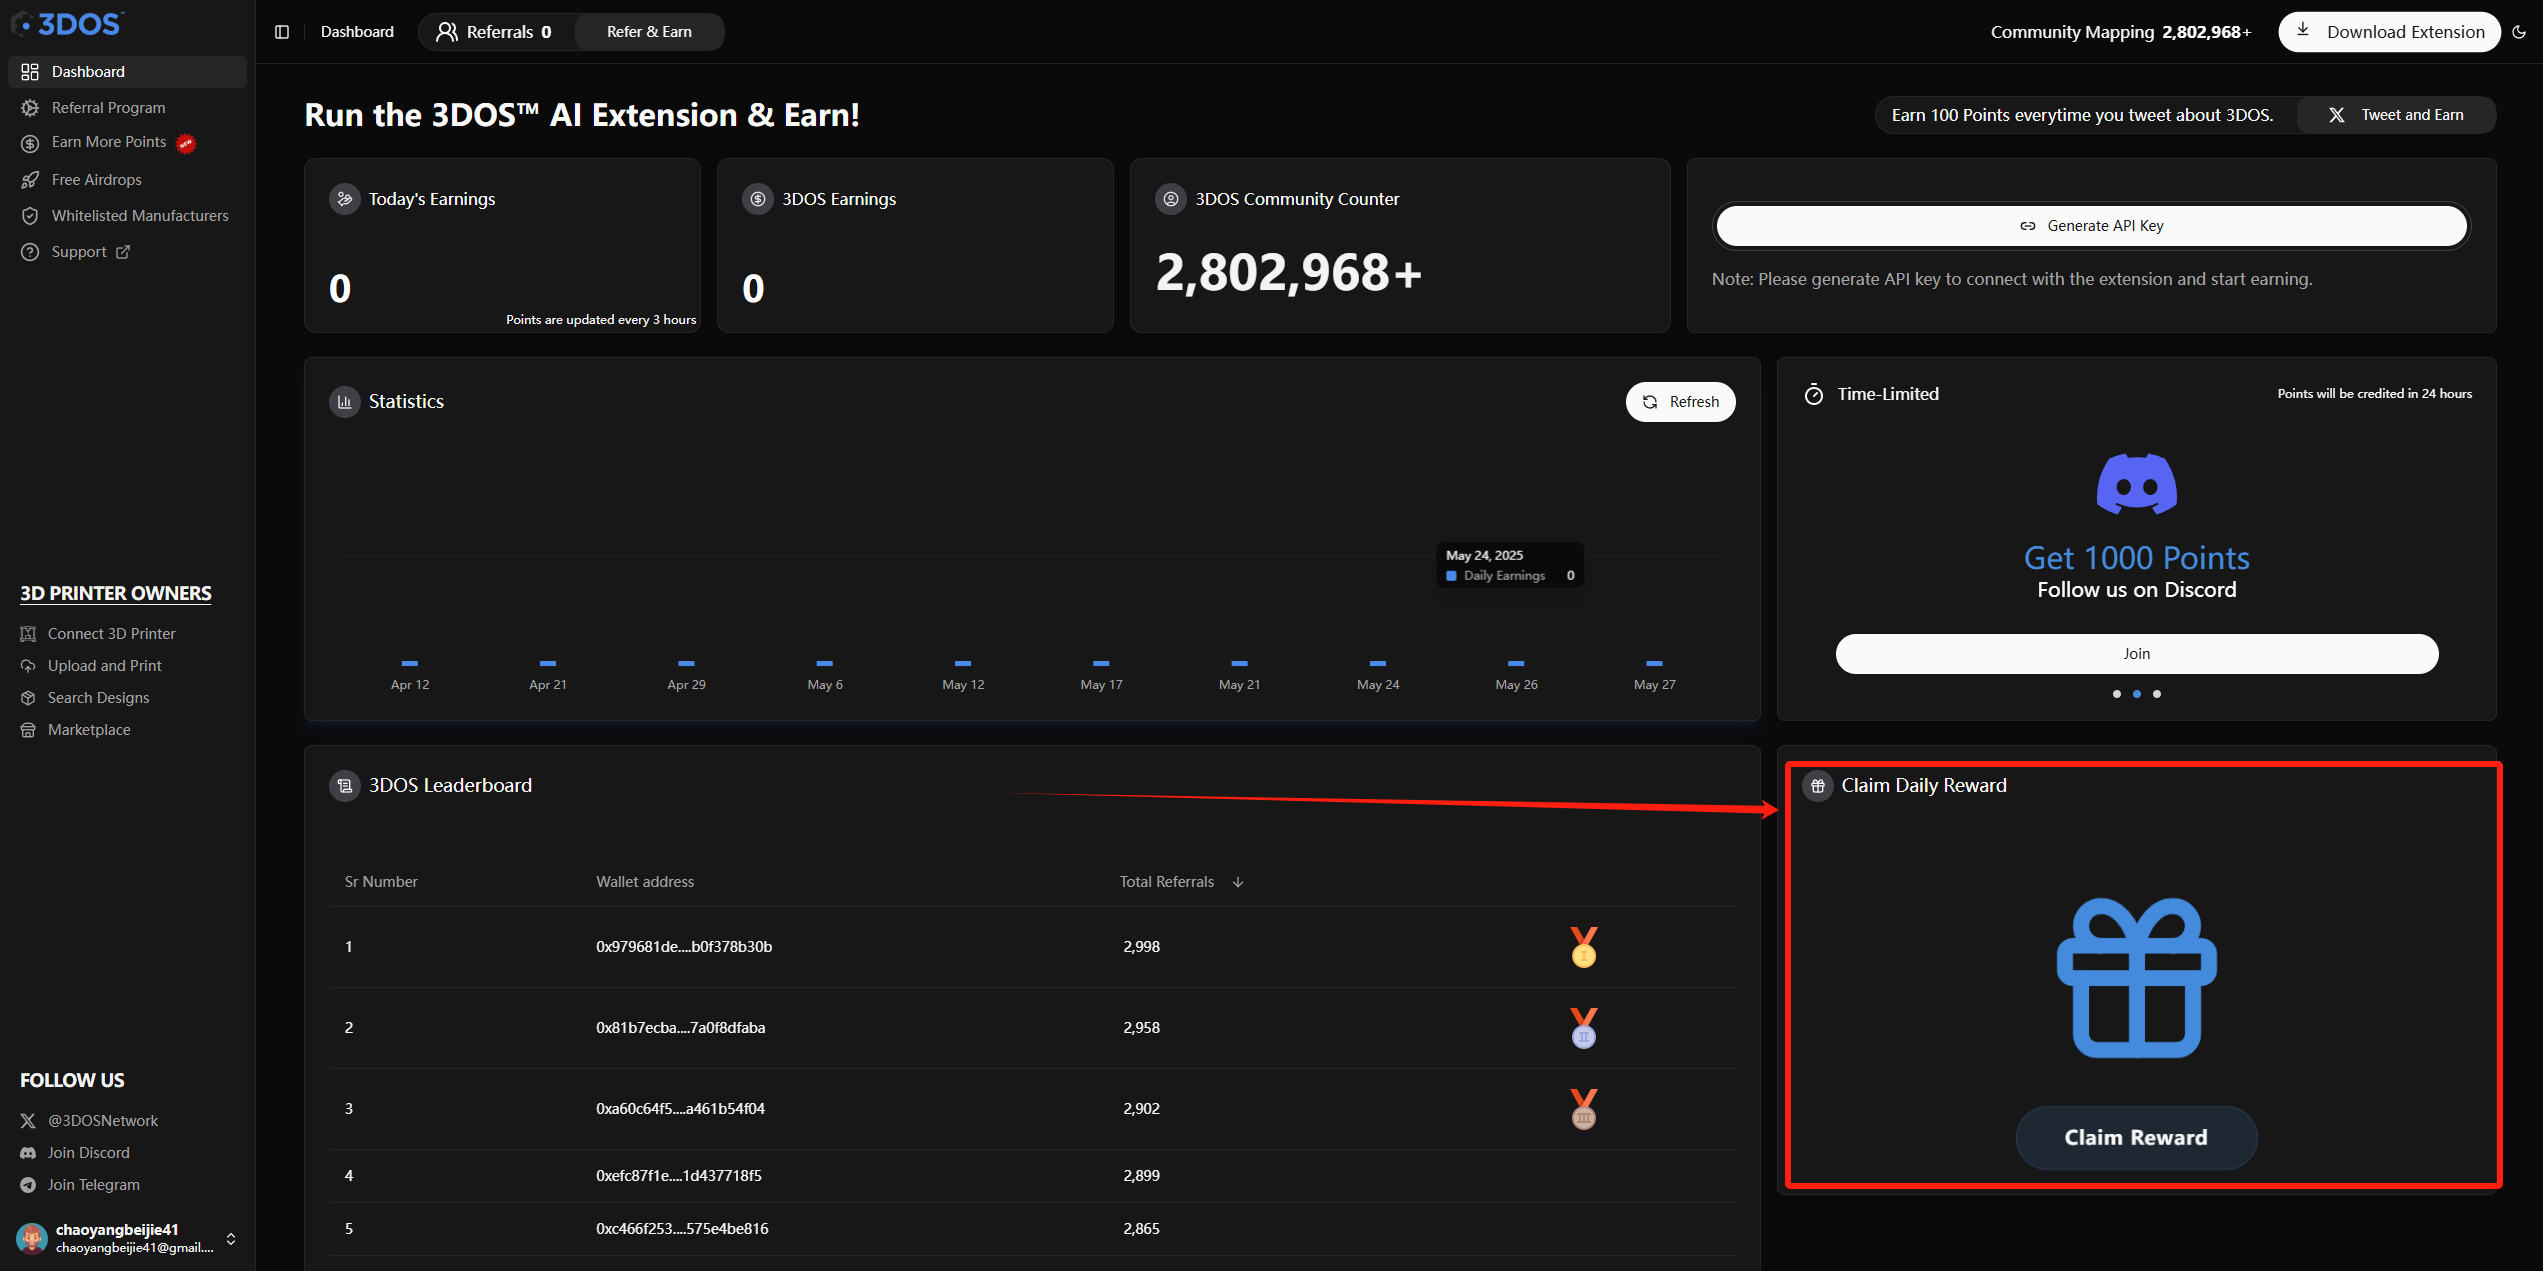Sort by Total Referrals column
The width and height of the screenshot is (2543, 1271).
(x=1181, y=882)
